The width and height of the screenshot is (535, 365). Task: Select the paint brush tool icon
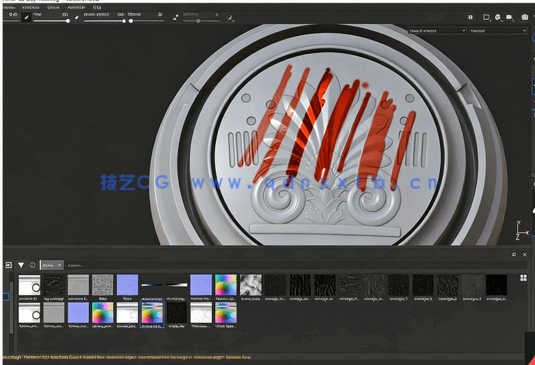coord(26,17)
